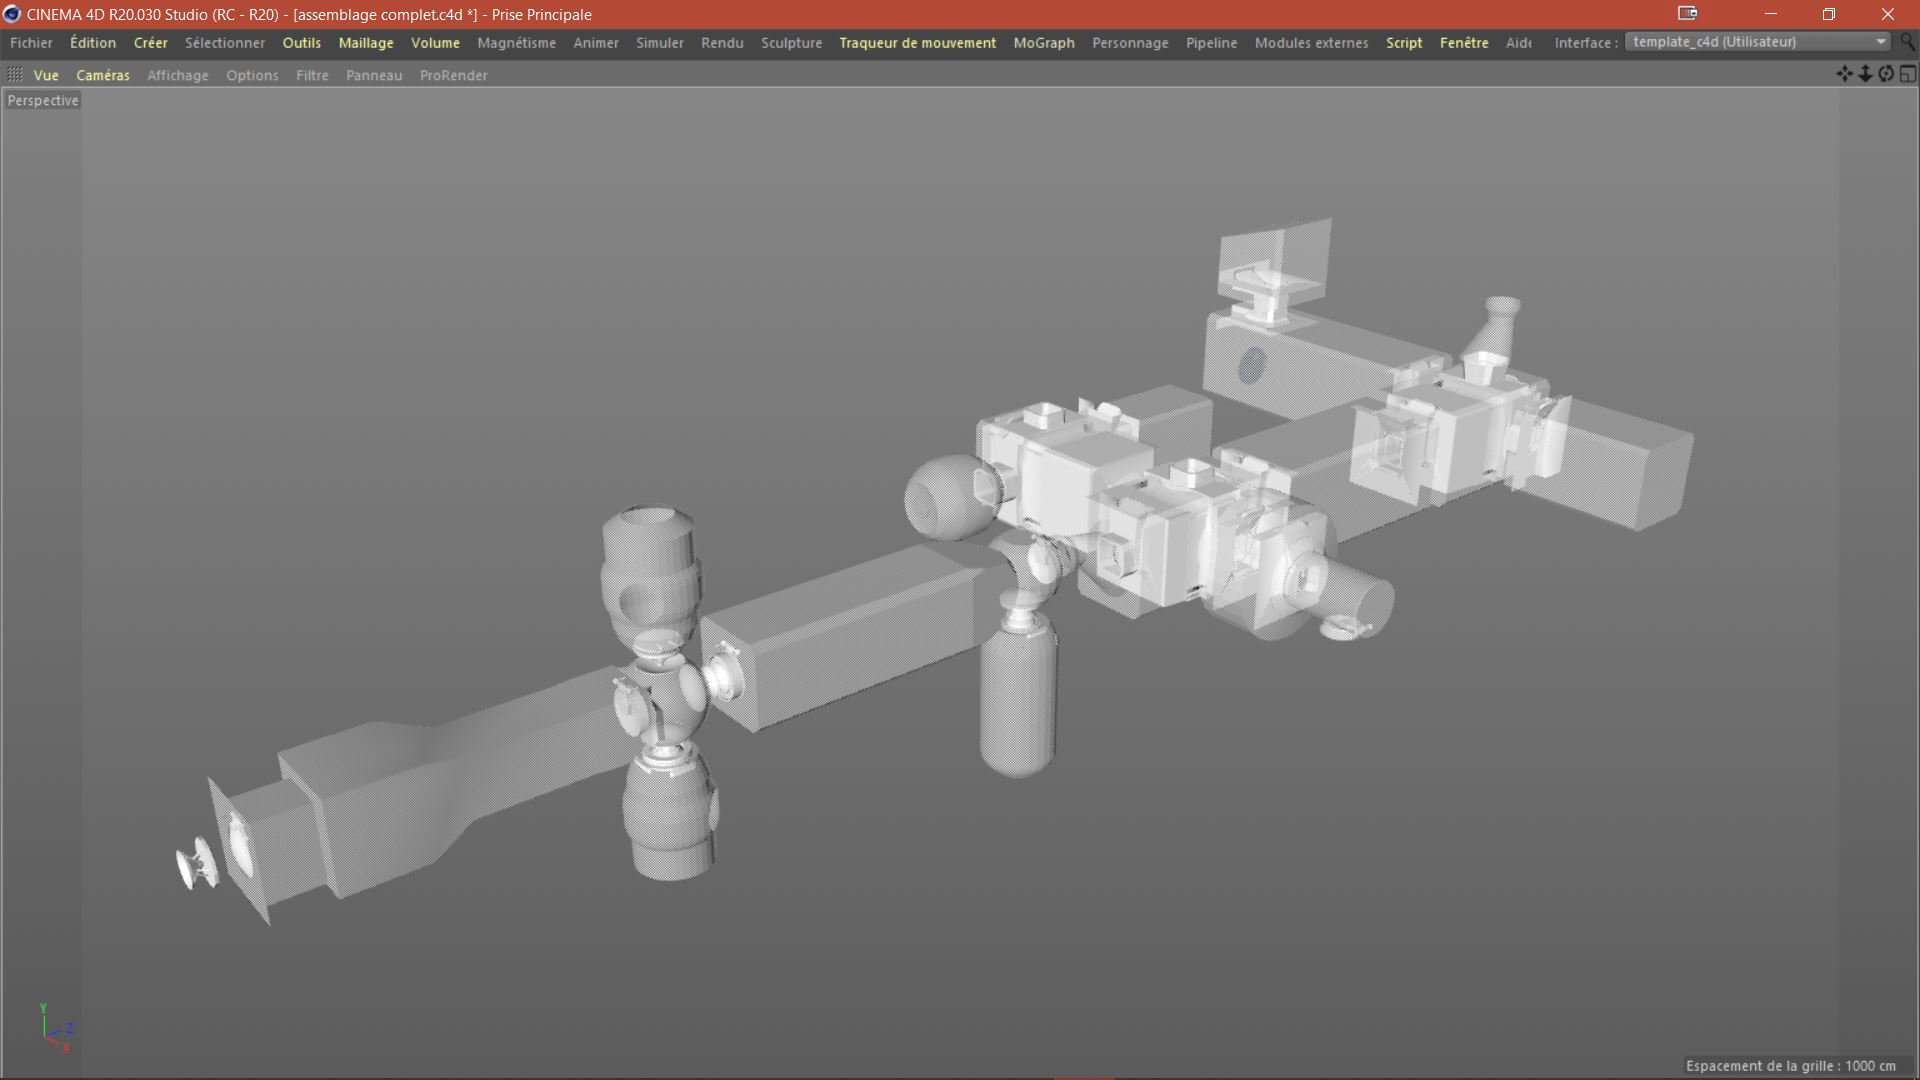
Task: Click the Cinema 4D logo in the title bar
Action: [12, 14]
